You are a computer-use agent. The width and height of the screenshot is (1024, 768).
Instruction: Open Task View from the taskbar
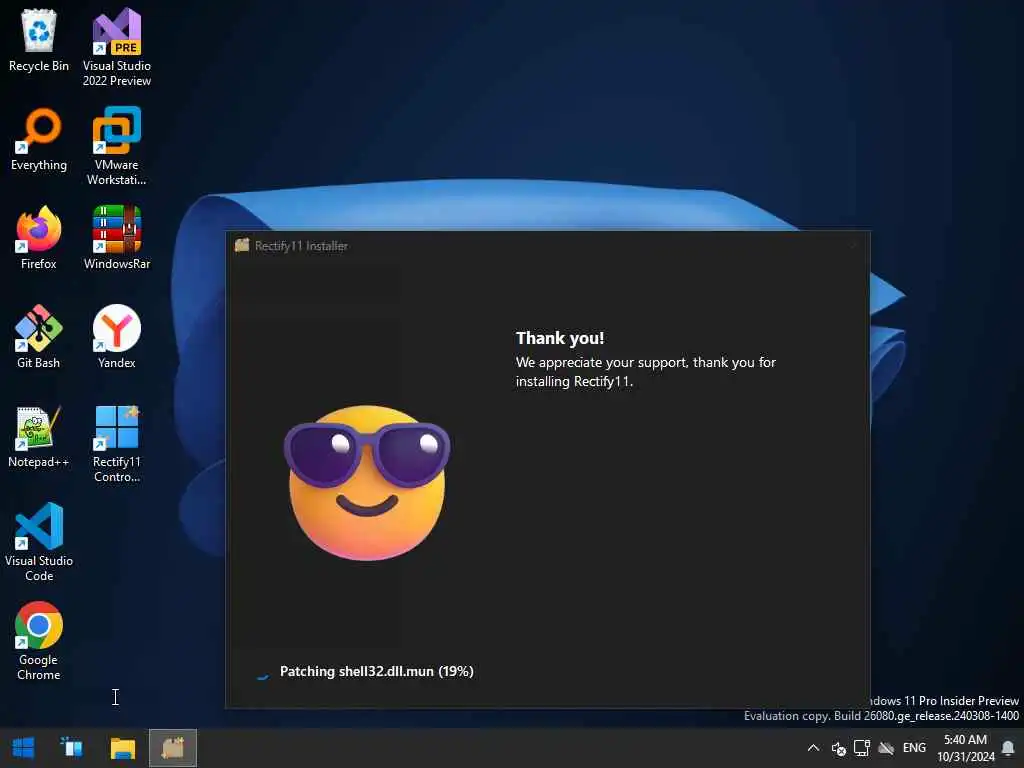coord(72,748)
